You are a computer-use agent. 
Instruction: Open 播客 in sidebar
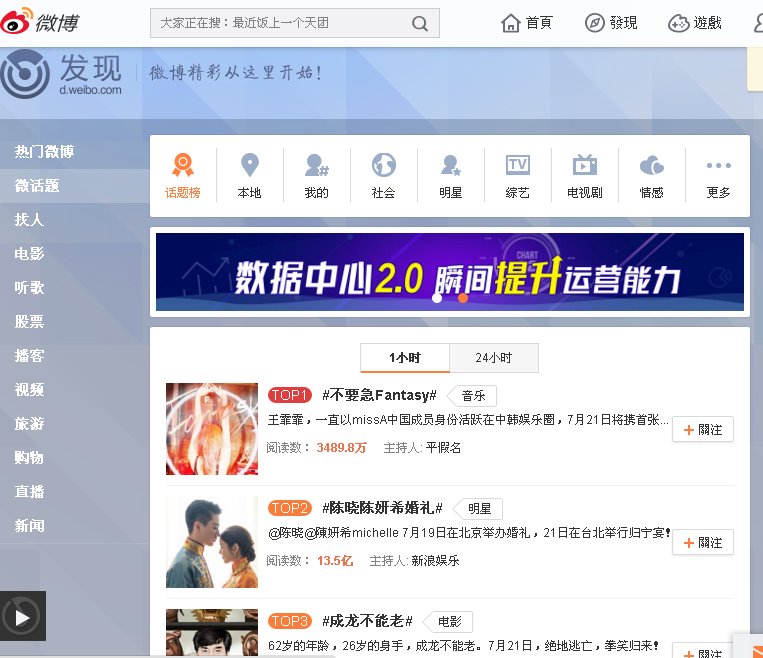(29, 356)
